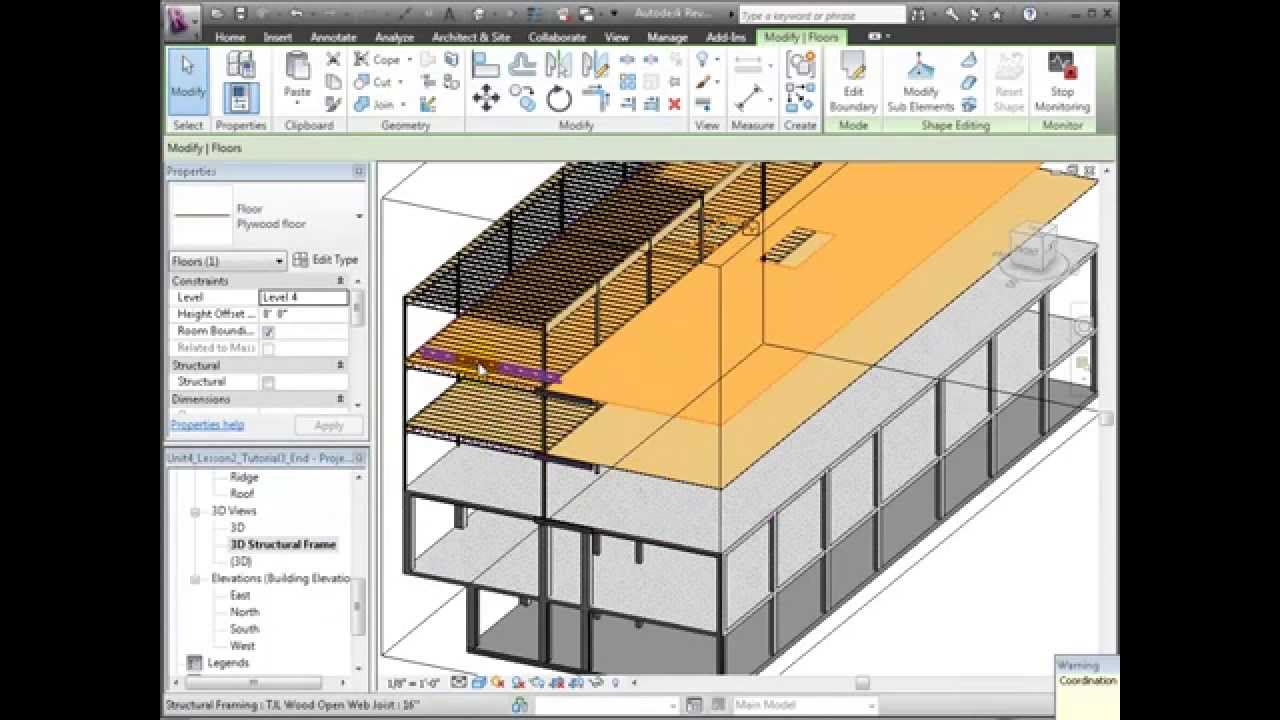Collapse the 3D Views tree node
Image resolution: width=1280 pixels, height=720 pixels.
pos(196,511)
